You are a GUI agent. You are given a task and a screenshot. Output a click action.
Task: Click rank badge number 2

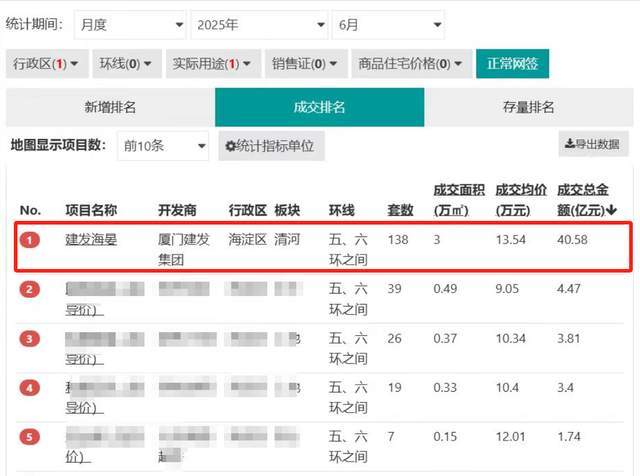[x=30, y=289]
